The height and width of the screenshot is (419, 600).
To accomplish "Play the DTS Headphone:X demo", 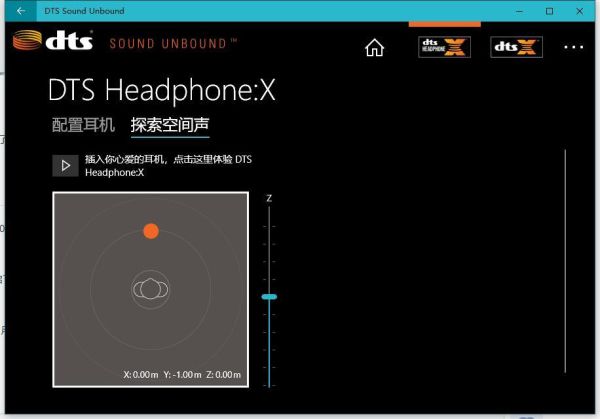I will click(65, 165).
